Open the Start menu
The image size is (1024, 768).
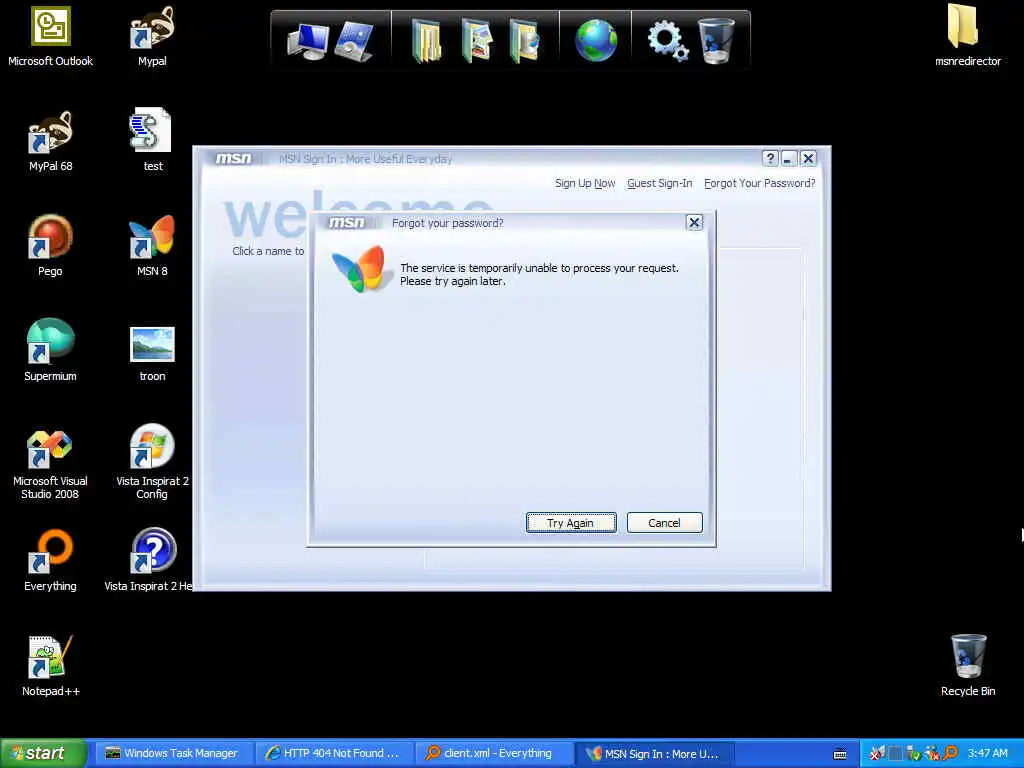point(43,753)
